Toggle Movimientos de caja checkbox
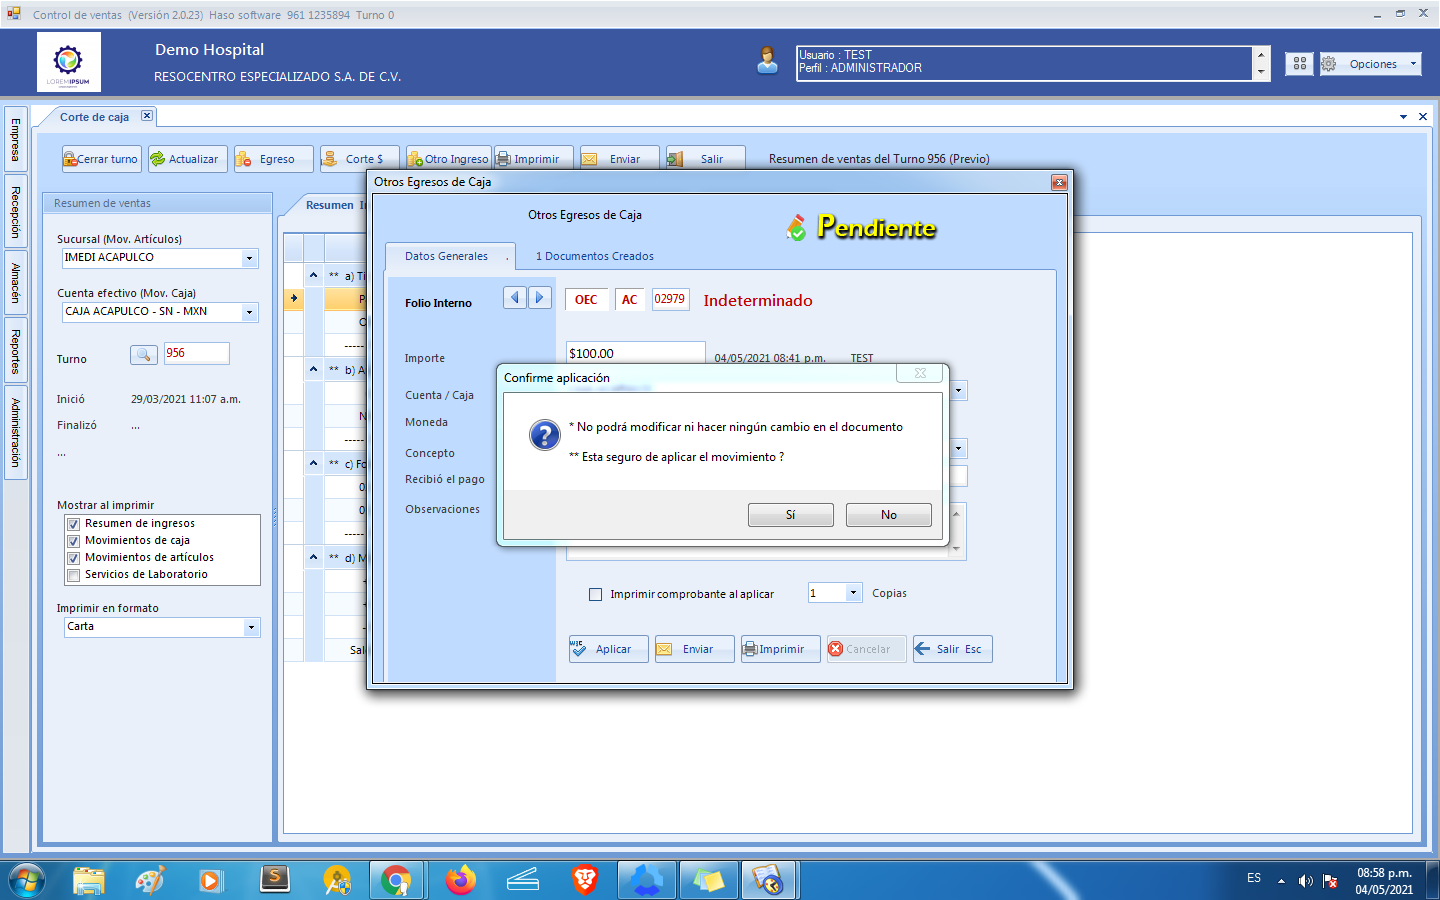The width and height of the screenshot is (1440, 900). (x=73, y=541)
